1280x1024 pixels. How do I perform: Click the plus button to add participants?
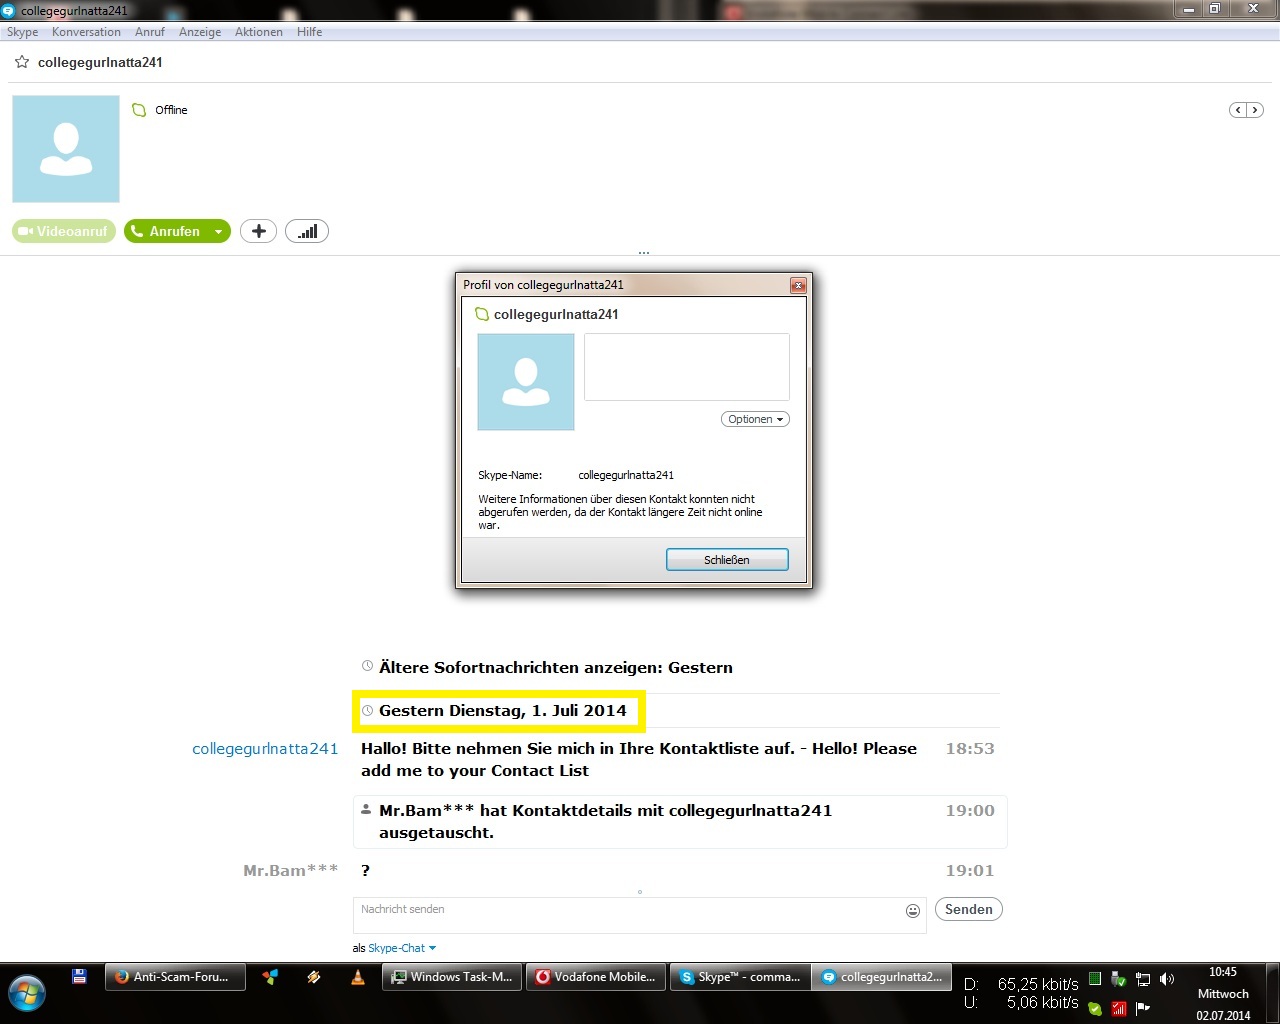click(258, 231)
